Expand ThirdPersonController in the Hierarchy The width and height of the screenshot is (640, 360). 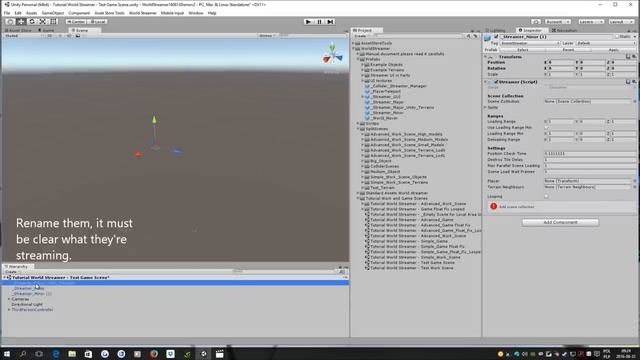click(9, 310)
